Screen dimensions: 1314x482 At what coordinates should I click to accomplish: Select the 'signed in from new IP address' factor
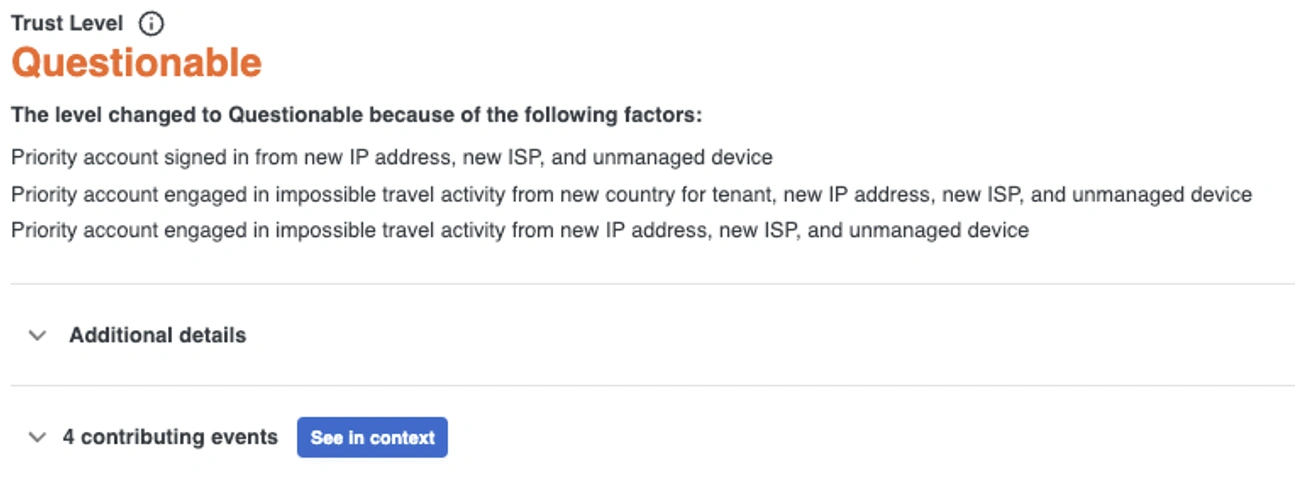click(391, 158)
